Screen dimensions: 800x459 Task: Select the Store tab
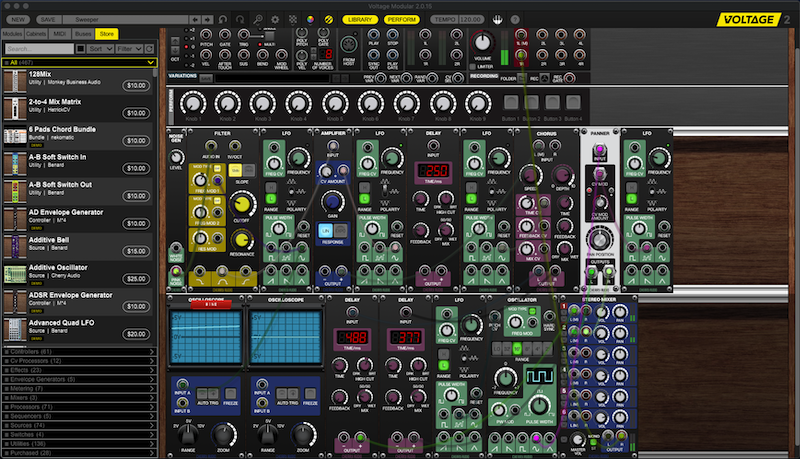107,34
